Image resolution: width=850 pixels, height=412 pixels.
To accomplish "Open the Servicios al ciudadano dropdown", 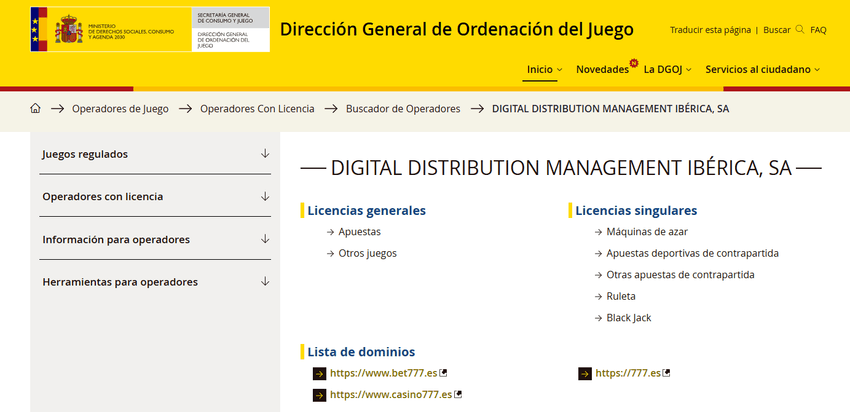I will click(x=763, y=69).
